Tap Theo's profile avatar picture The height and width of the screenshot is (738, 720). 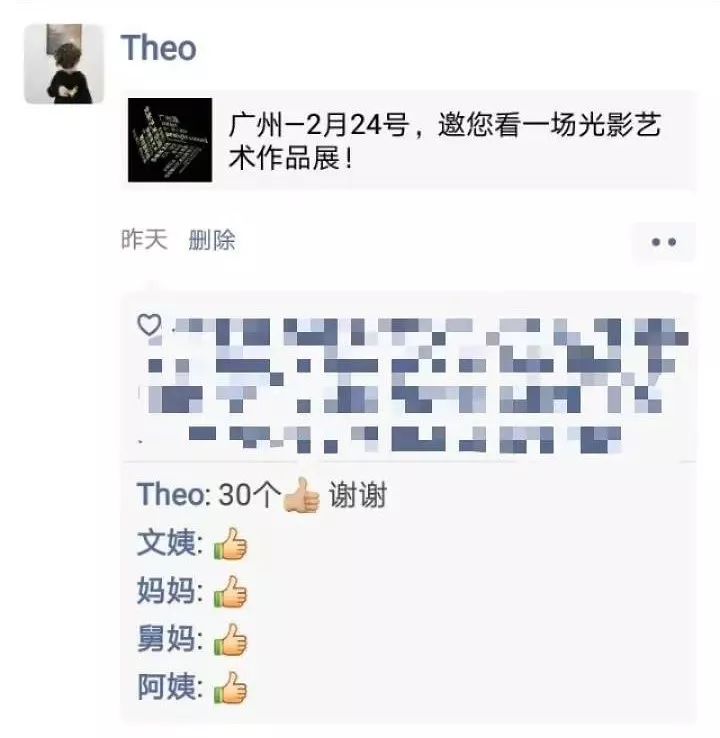(x=64, y=64)
